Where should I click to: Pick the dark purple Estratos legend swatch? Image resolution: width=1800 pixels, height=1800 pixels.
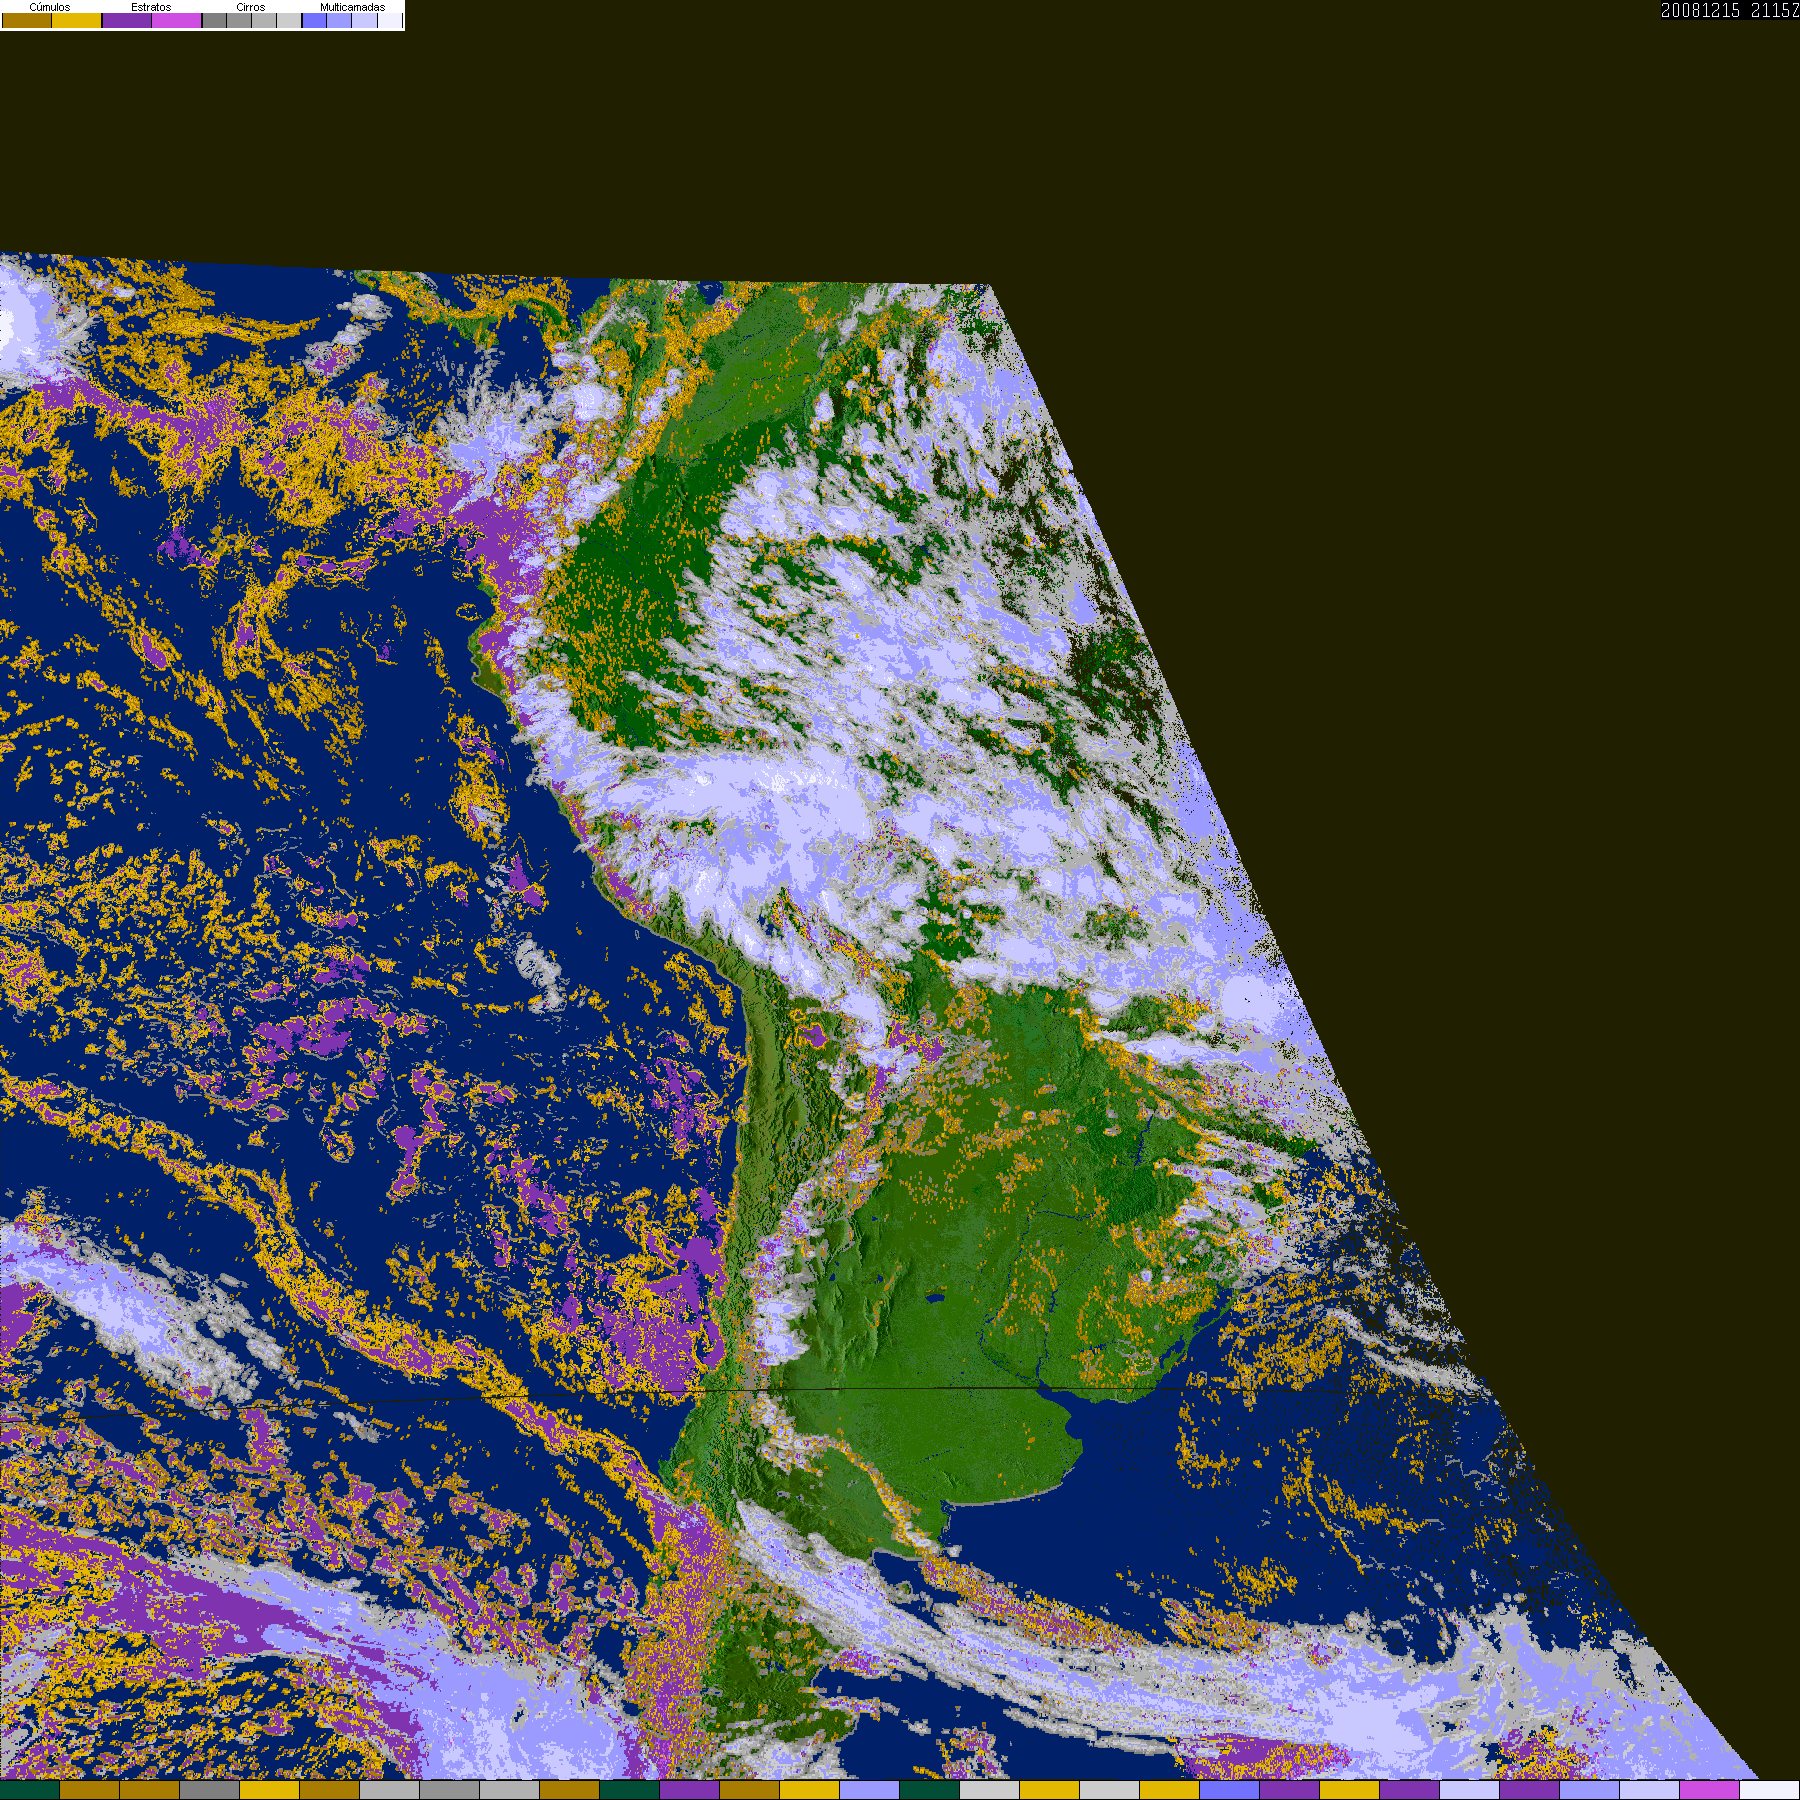[127, 20]
